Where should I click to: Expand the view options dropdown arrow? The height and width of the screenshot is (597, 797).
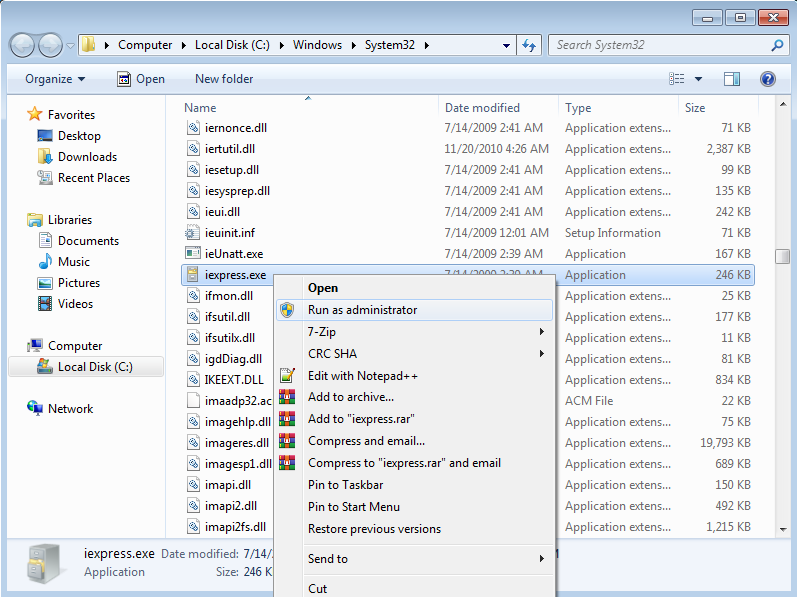[698, 79]
